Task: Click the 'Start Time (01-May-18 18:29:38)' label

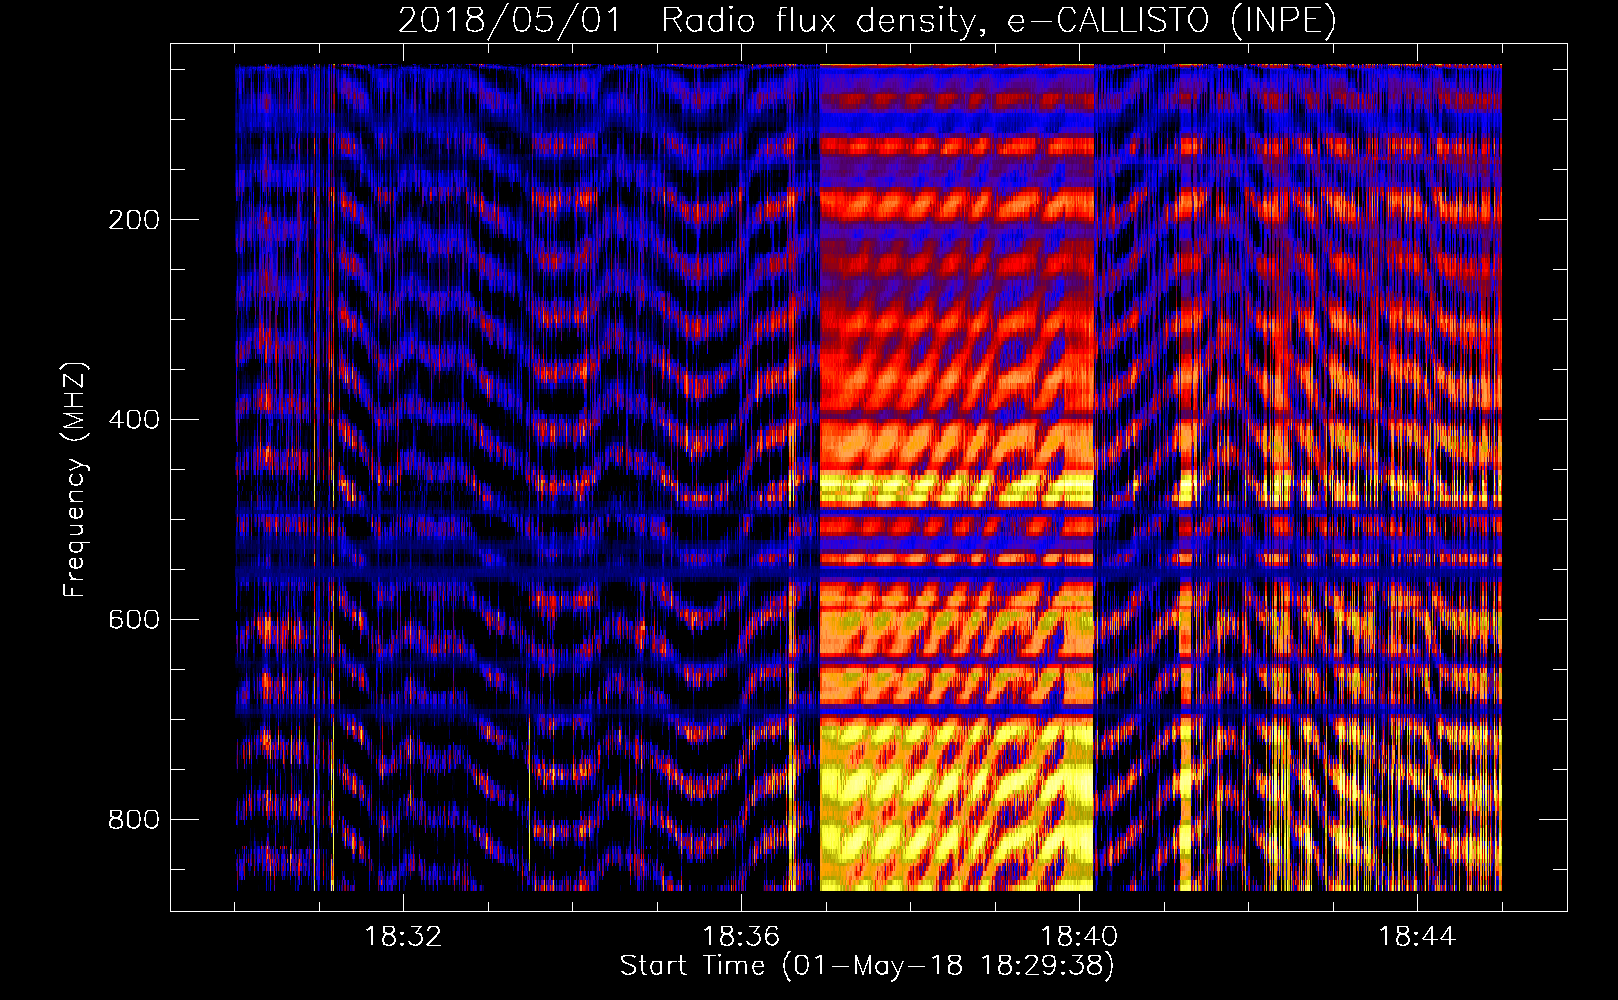Action: (x=867, y=966)
